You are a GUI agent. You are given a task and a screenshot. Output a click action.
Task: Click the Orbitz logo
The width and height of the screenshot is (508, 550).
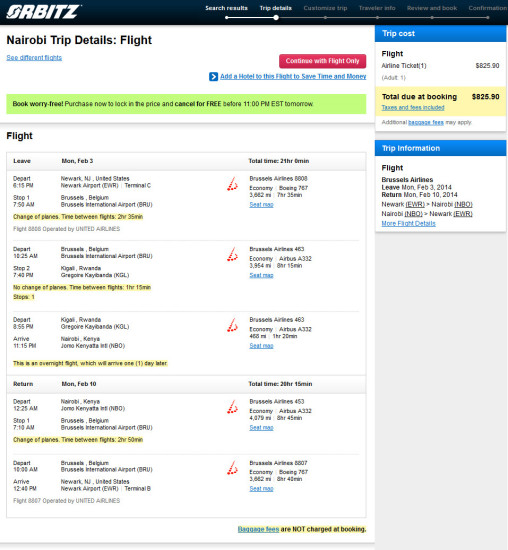[44, 12]
